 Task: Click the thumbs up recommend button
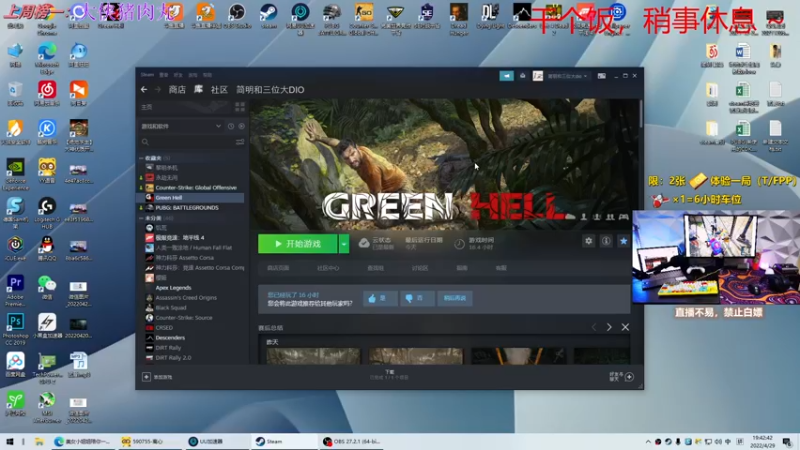[x=380, y=298]
